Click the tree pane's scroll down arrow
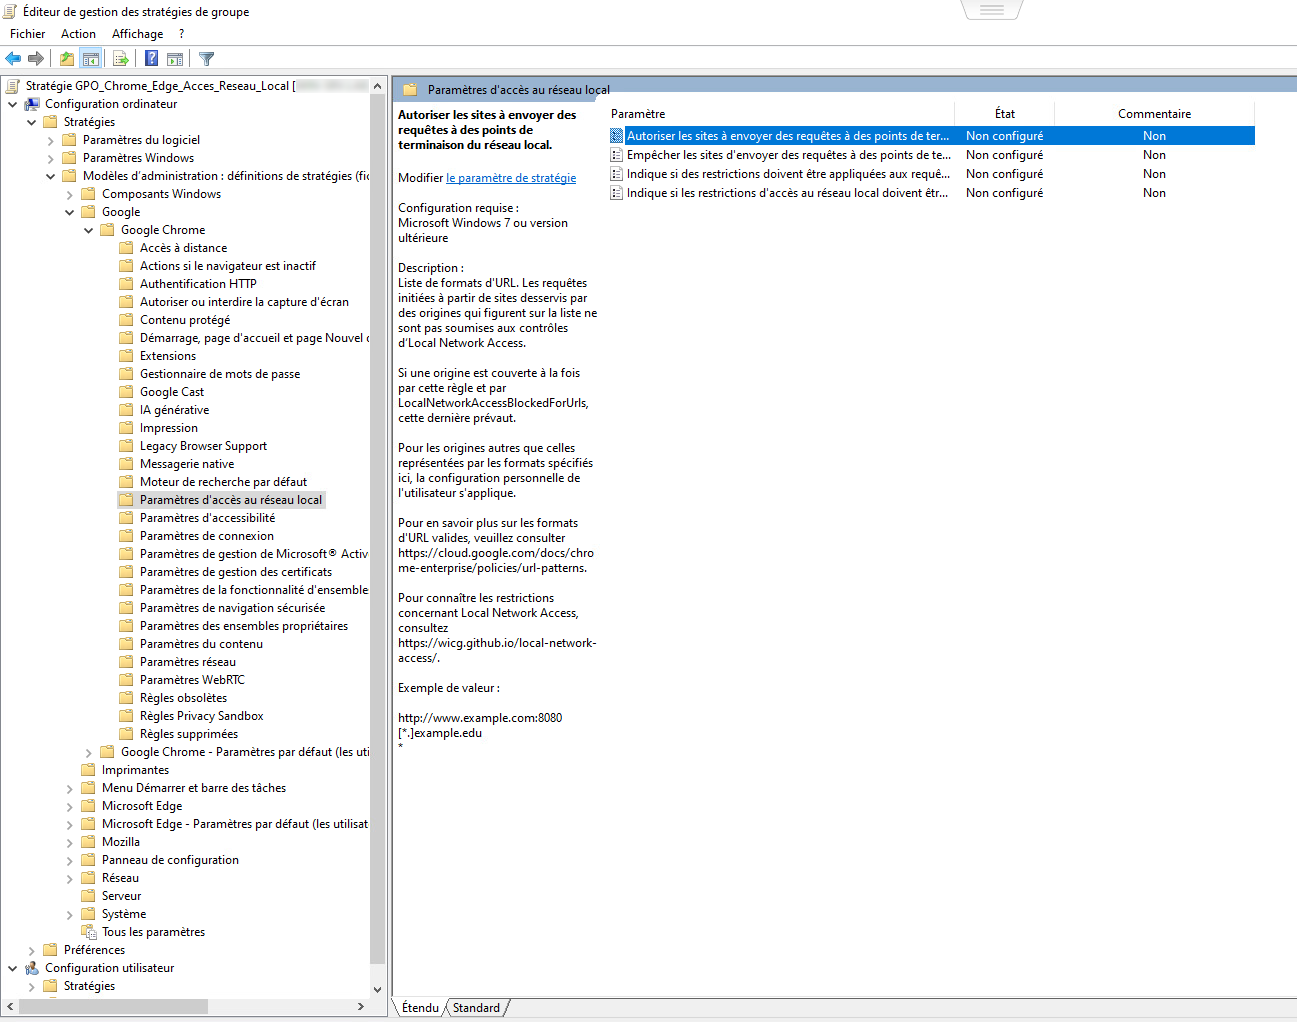Screen dimensions: 1297x1022 click(377, 989)
